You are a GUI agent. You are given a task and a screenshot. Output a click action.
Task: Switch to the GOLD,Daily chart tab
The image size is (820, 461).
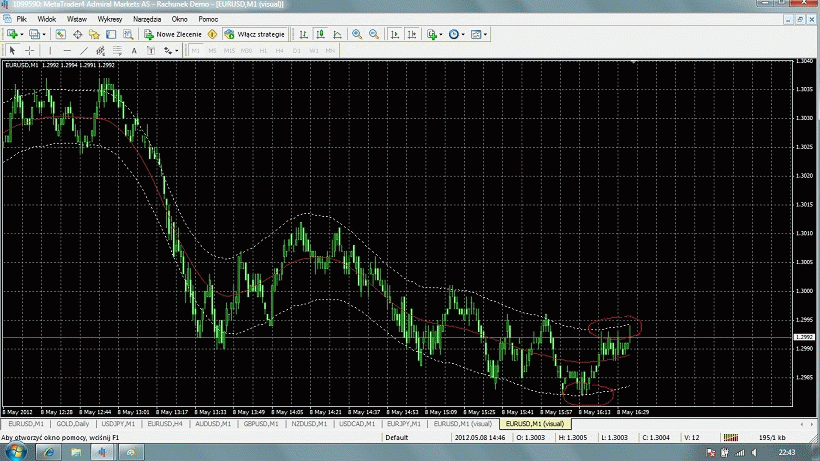click(73, 424)
